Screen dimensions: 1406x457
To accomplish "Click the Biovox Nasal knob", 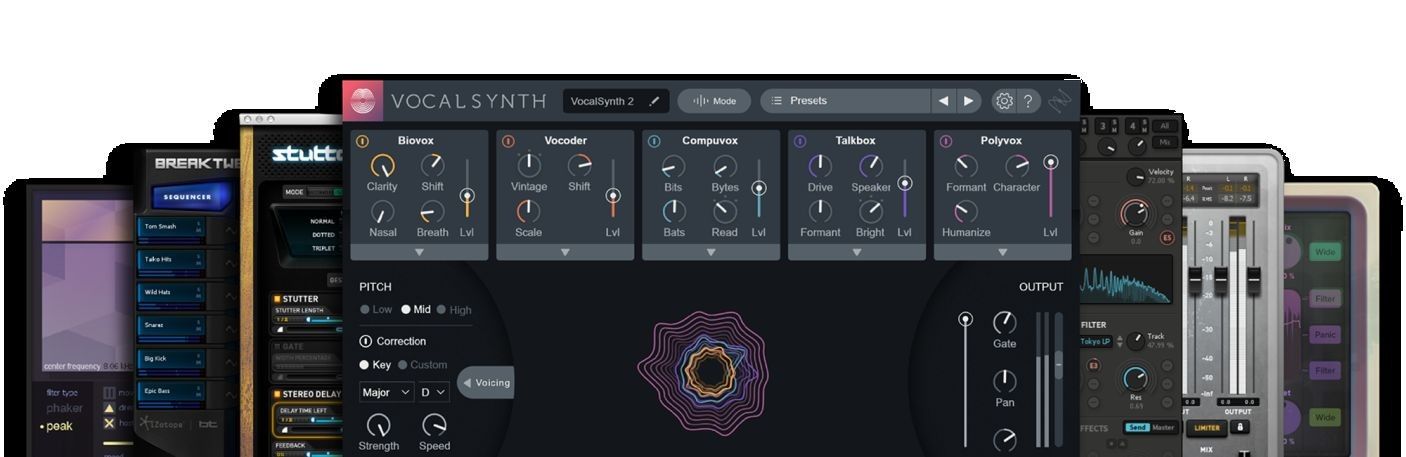I will (x=382, y=212).
